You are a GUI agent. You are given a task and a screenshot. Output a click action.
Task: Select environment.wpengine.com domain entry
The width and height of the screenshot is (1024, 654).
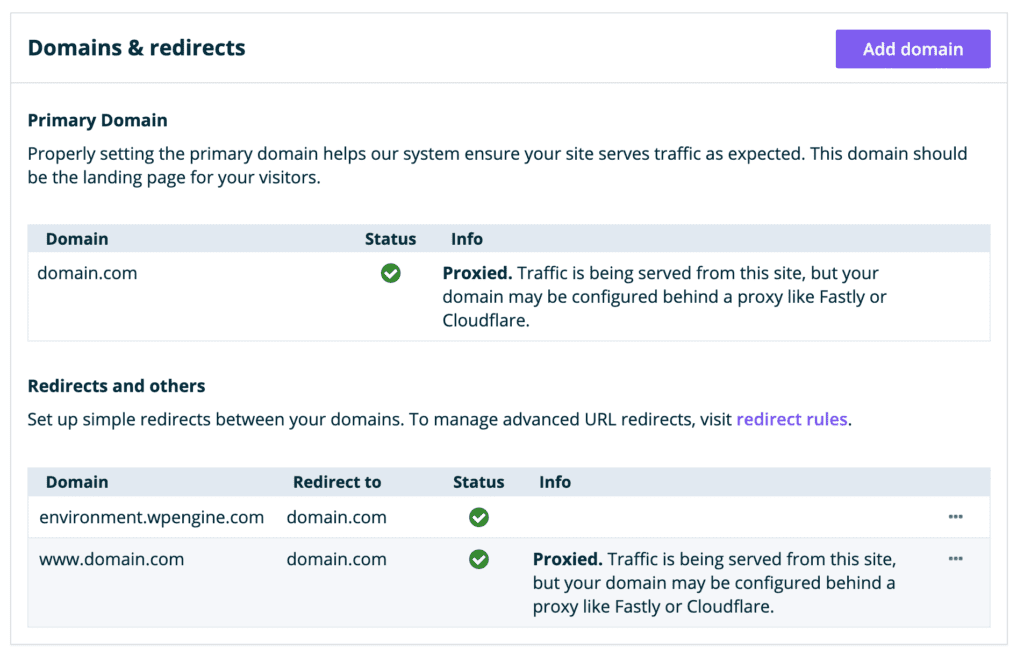(151, 517)
